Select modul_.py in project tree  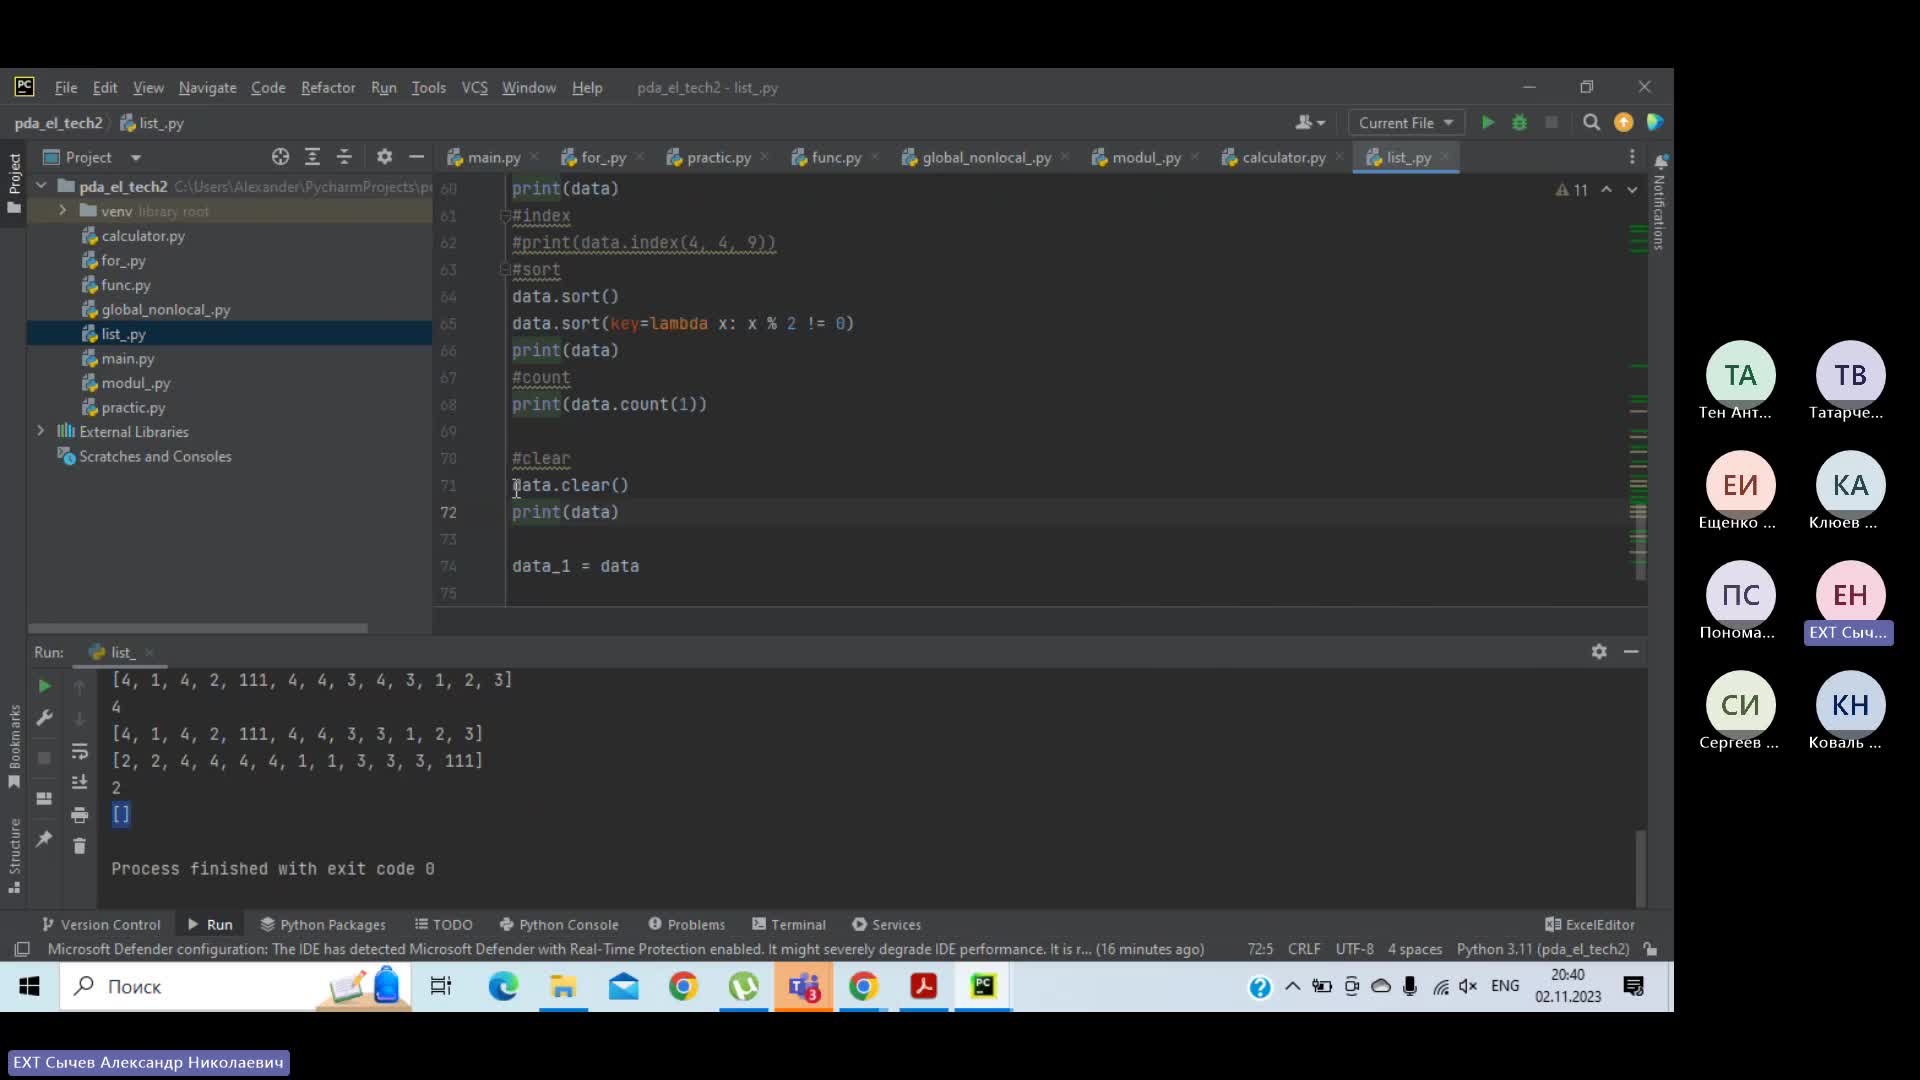[x=135, y=383]
